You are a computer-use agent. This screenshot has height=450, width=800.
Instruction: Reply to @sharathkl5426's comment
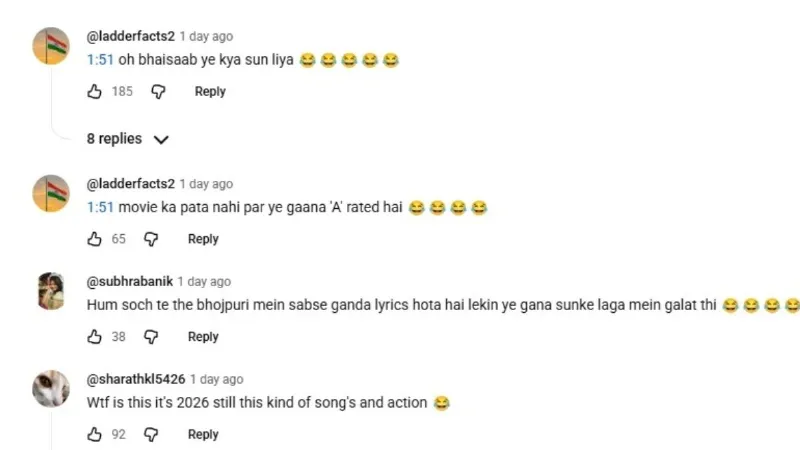point(203,435)
